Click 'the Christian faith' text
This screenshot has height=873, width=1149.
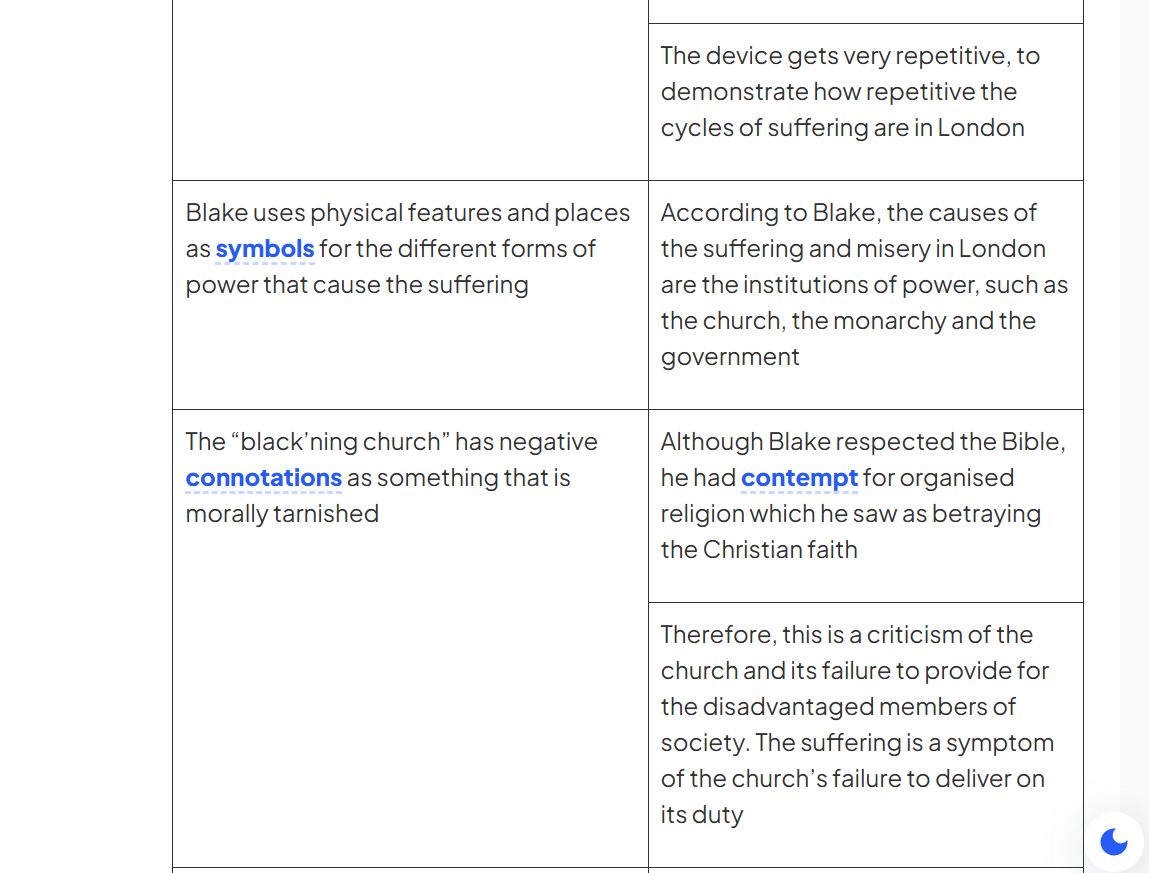pyautogui.click(x=759, y=550)
